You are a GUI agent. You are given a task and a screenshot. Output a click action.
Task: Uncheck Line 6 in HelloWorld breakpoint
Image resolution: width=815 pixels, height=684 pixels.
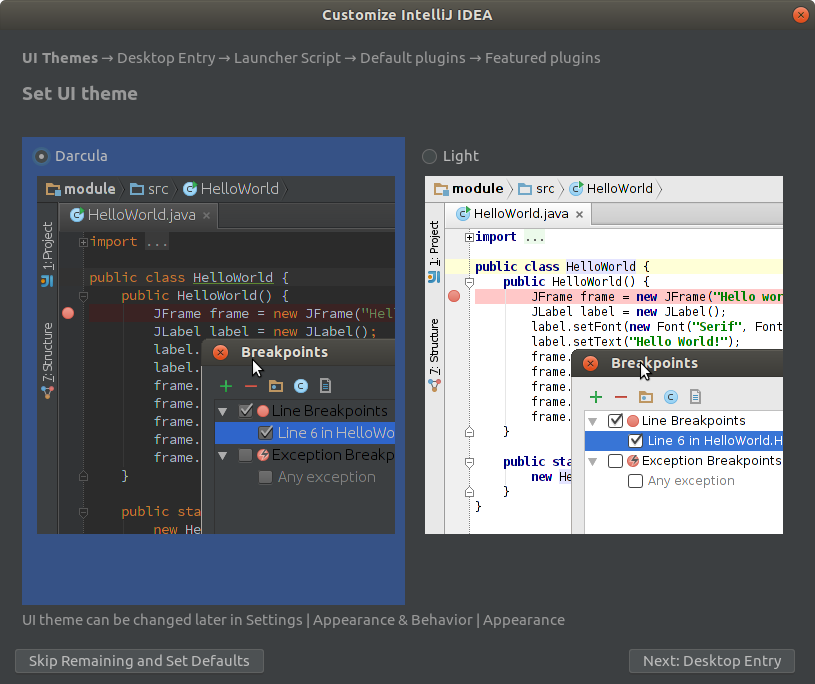tap(265, 432)
